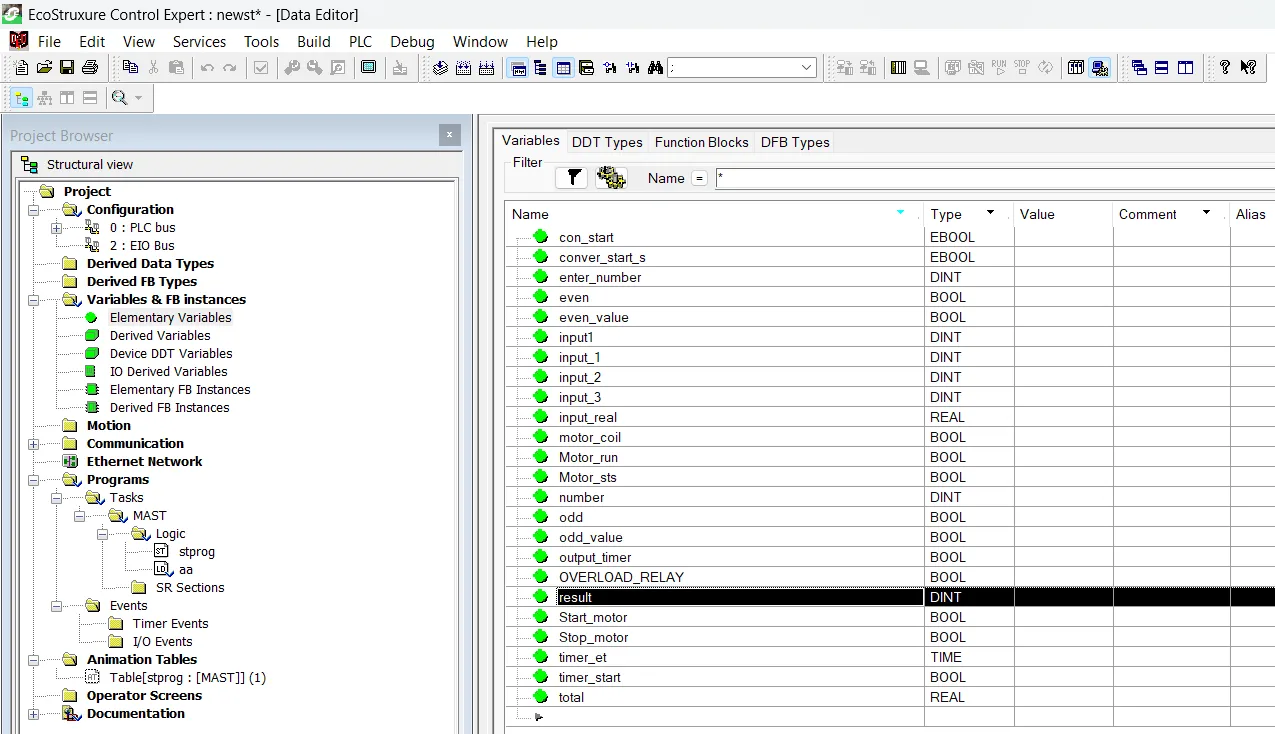The height and width of the screenshot is (734, 1275).
Task: Select the motor_coil variable row
Action: click(x=890, y=437)
